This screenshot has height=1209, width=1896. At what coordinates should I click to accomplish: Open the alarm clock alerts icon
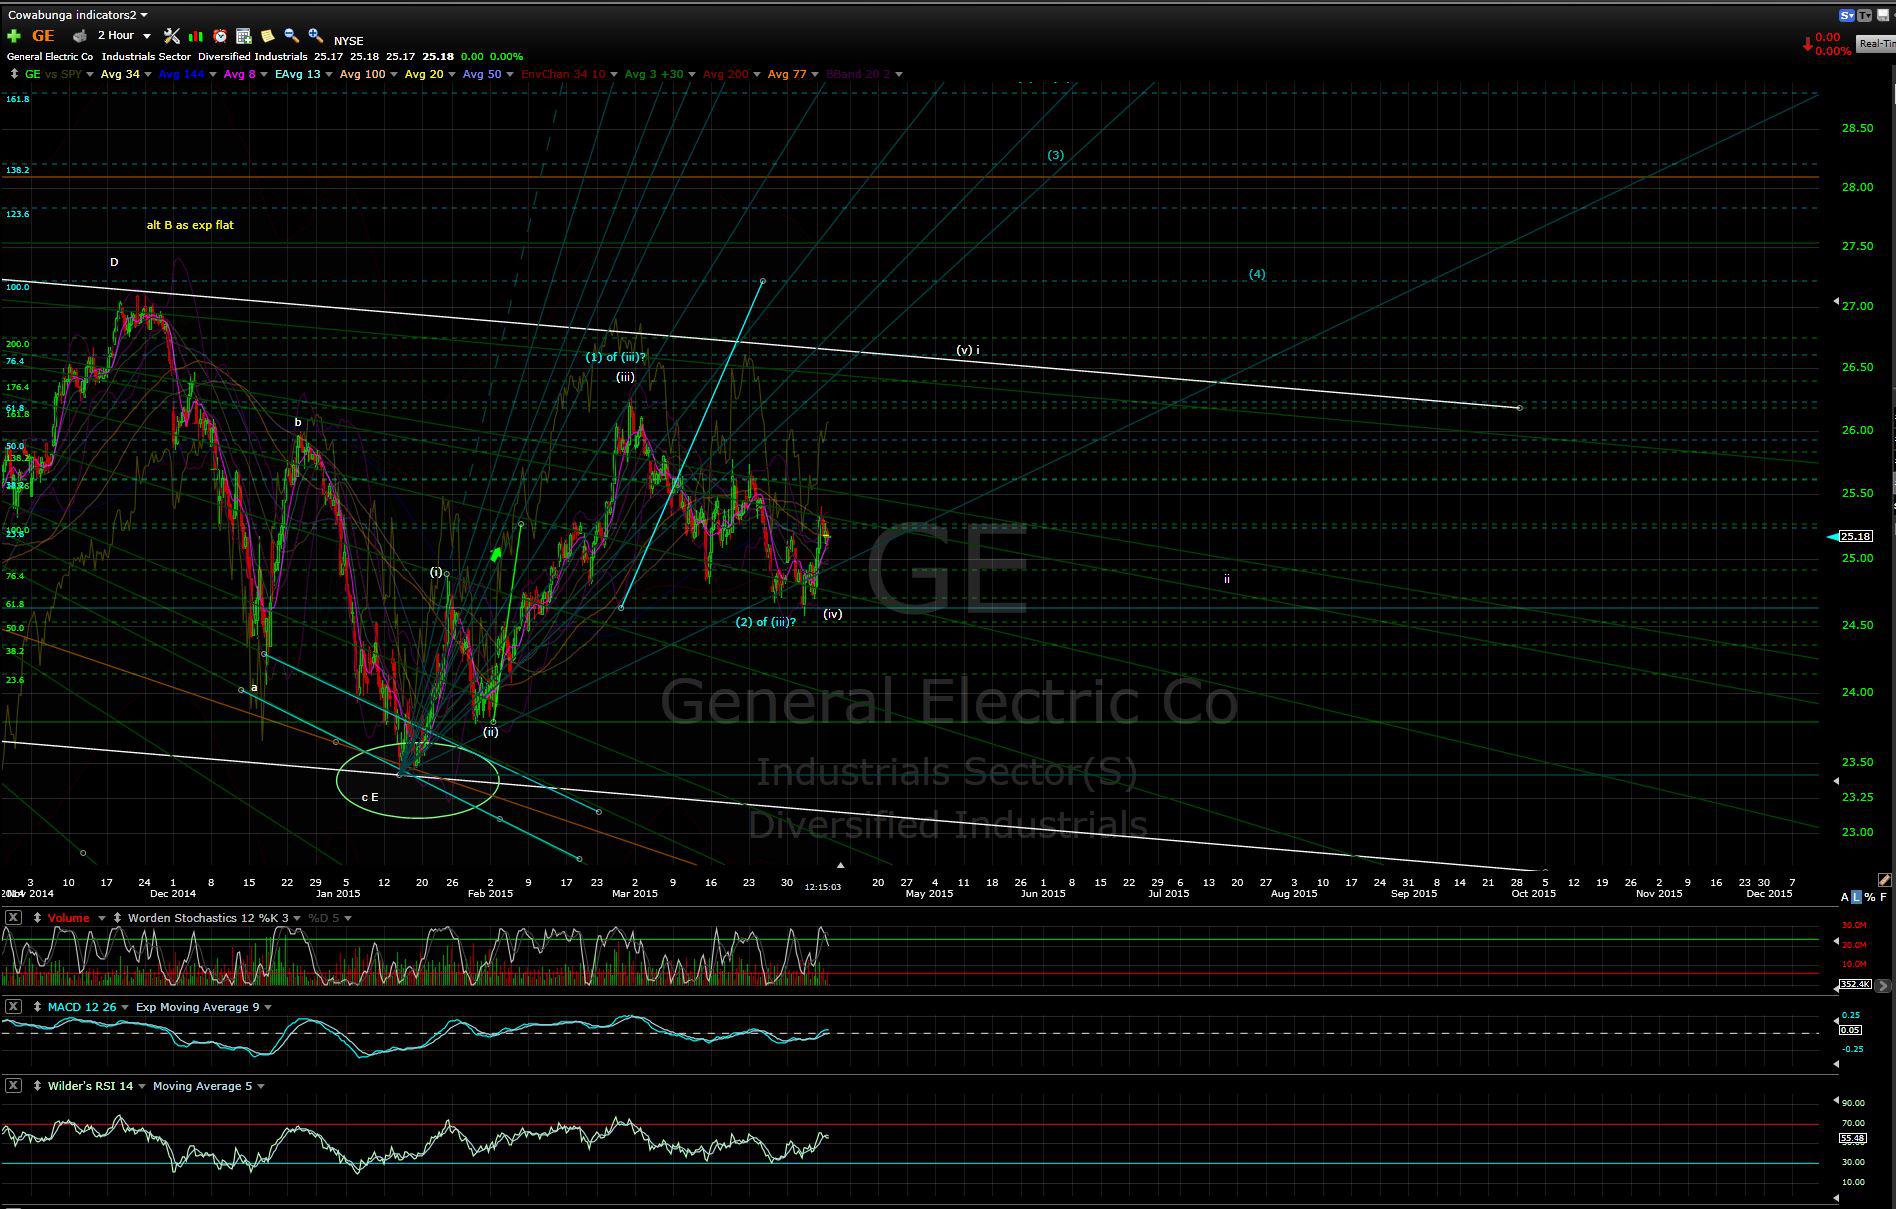click(220, 36)
